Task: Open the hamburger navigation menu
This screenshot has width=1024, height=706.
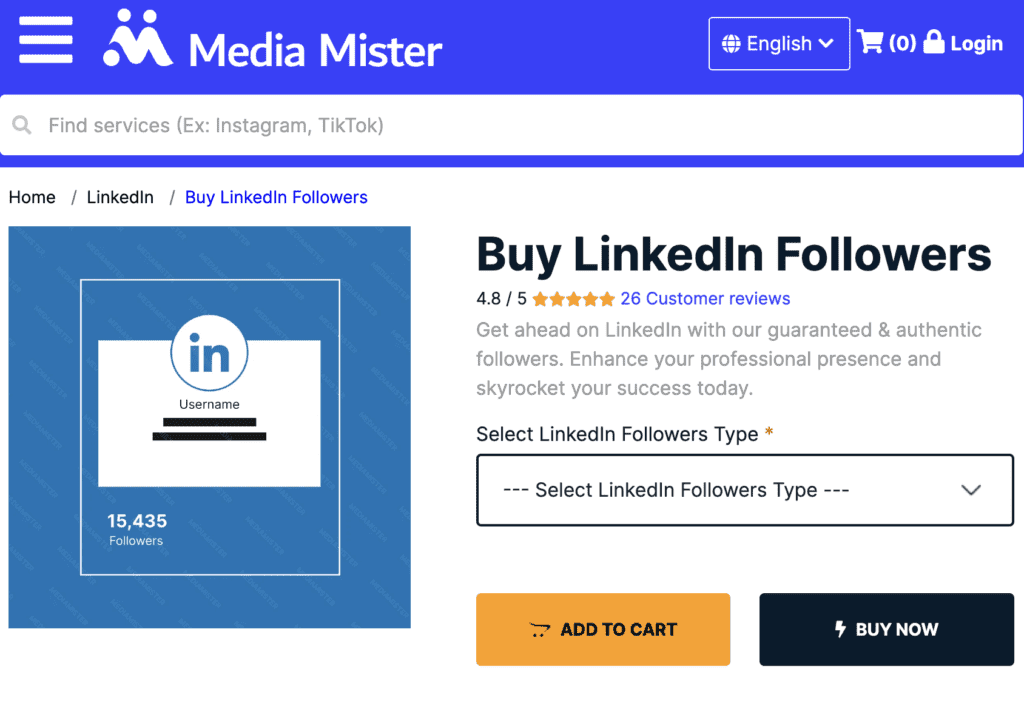Action: click(45, 40)
